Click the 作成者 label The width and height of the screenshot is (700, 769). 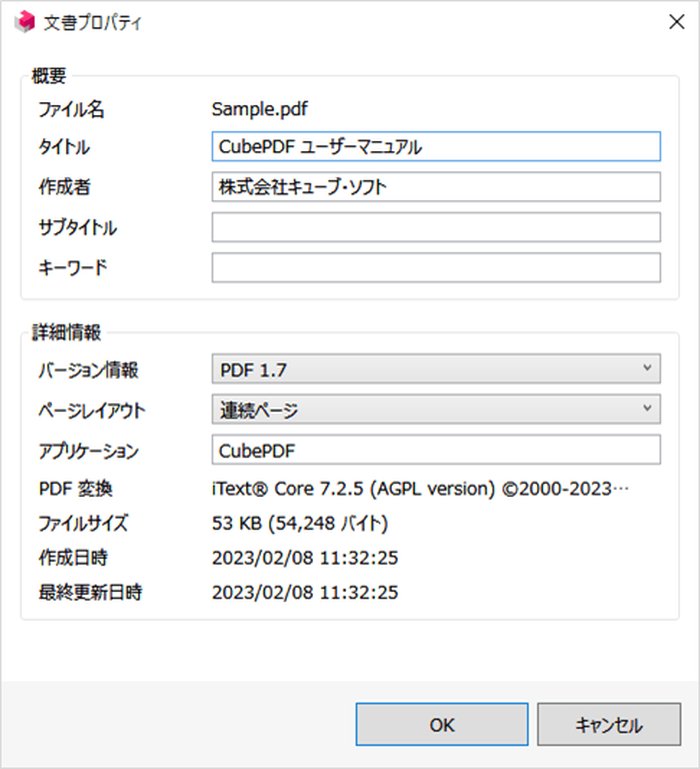pos(64,187)
